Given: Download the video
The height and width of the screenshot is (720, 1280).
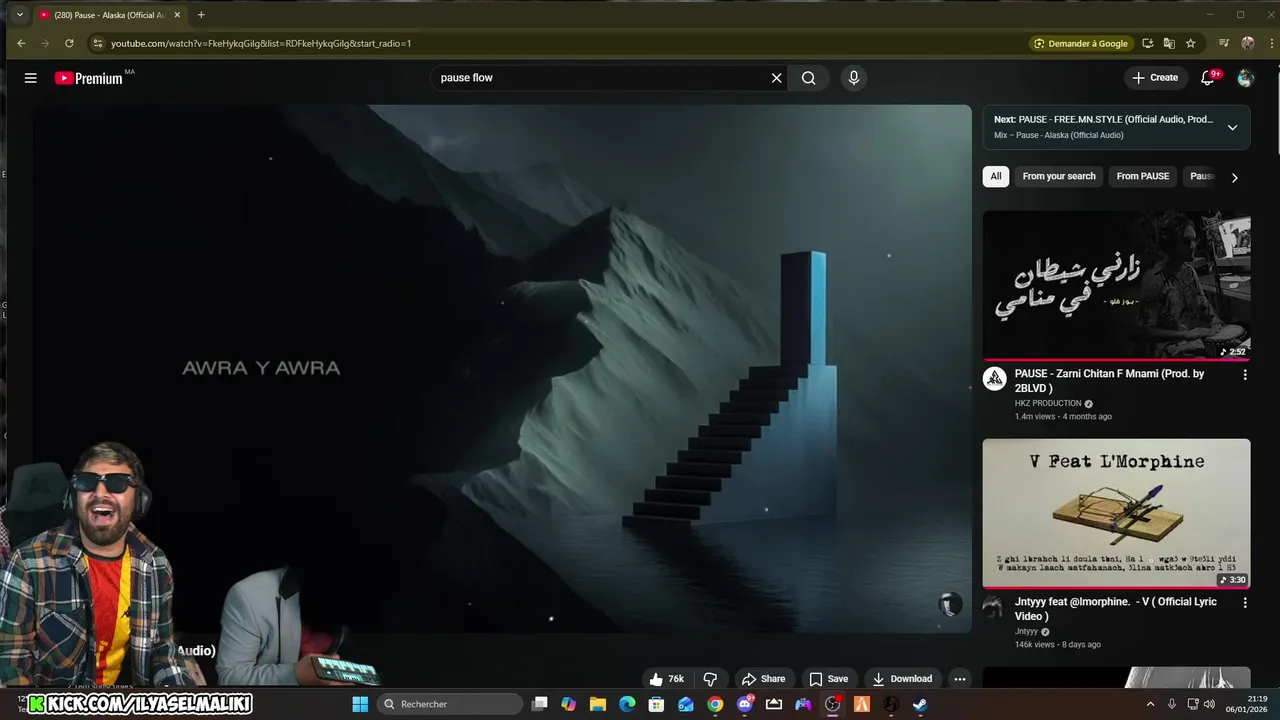Looking at the screenshot, I should click(902, 679).
